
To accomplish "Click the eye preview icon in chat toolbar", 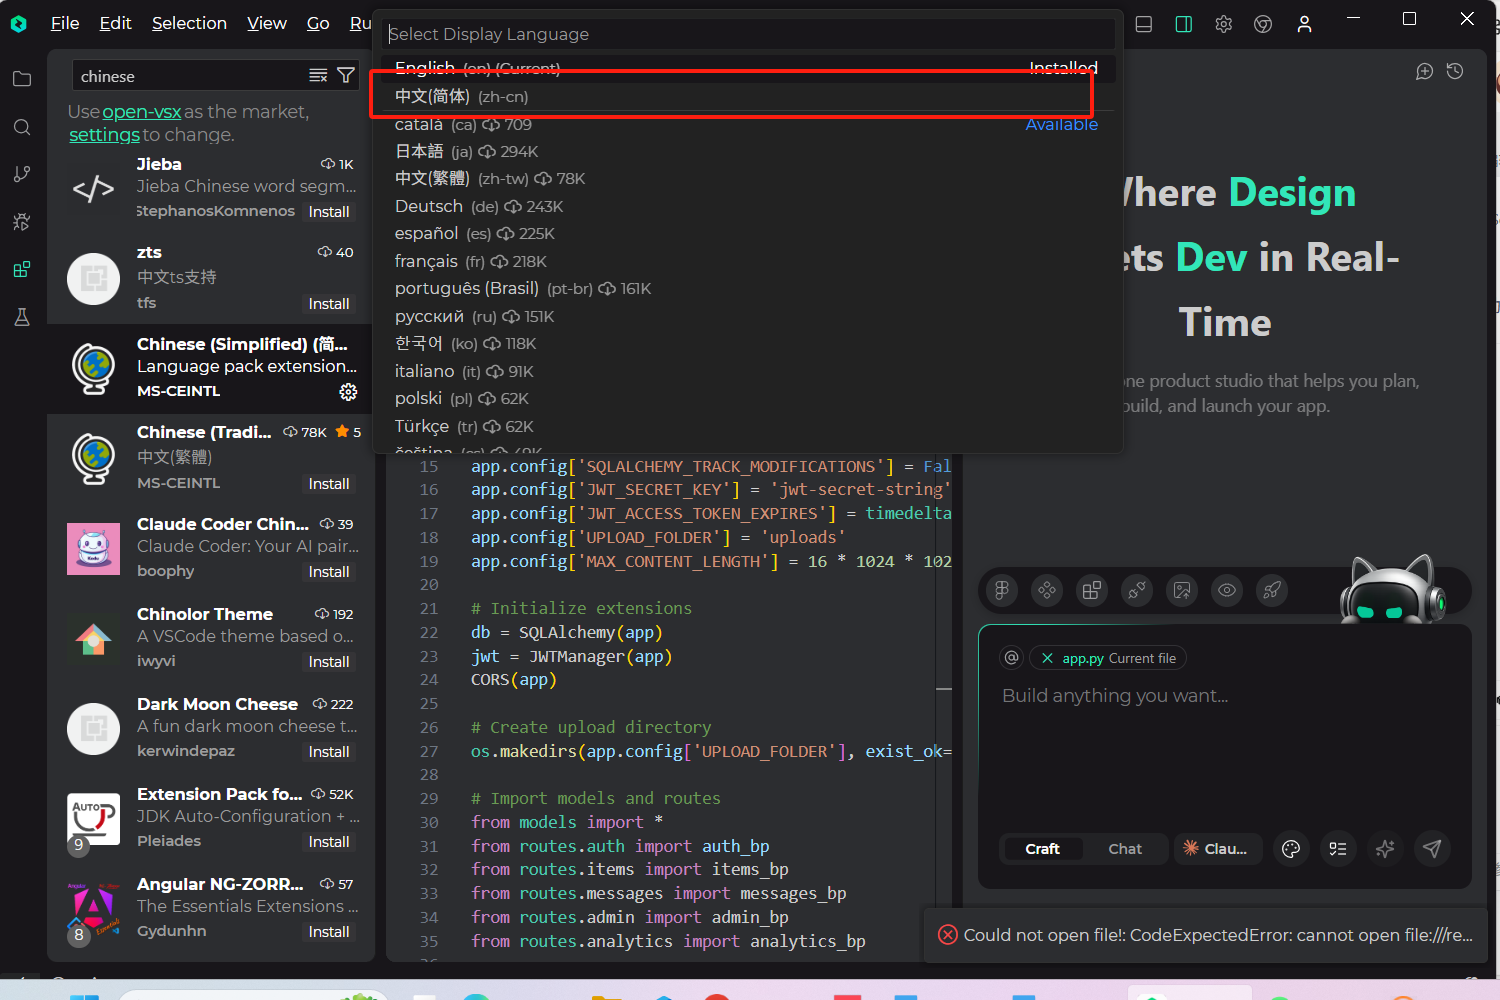I will [1227, 590].
